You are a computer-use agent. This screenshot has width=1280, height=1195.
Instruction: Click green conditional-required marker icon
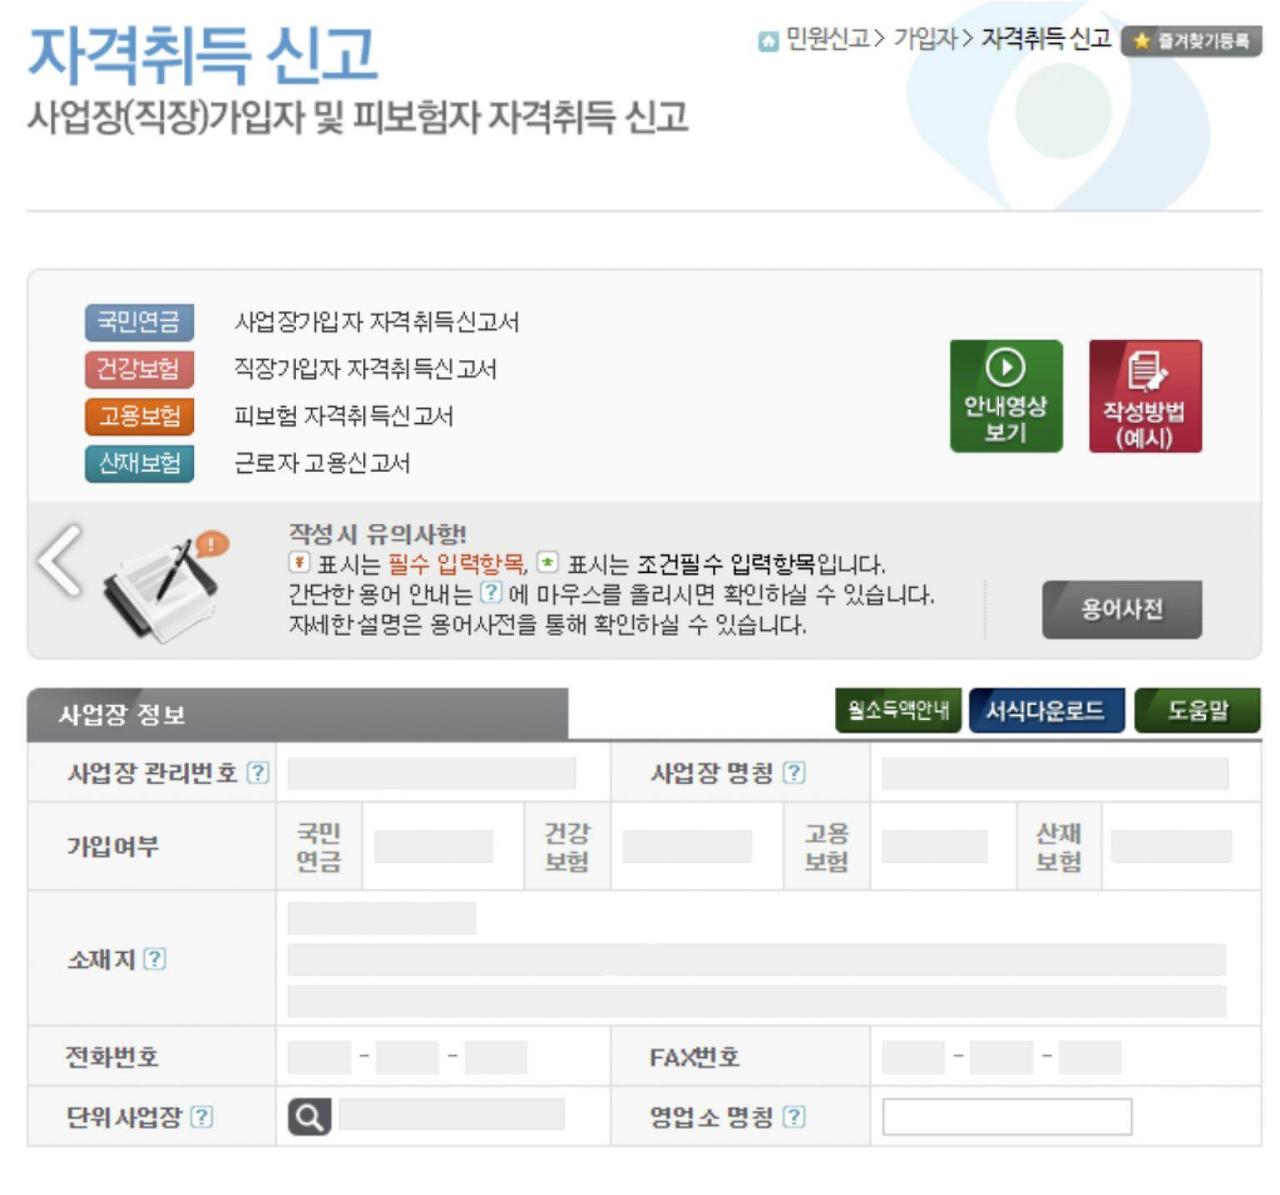[x=547, y=562]
